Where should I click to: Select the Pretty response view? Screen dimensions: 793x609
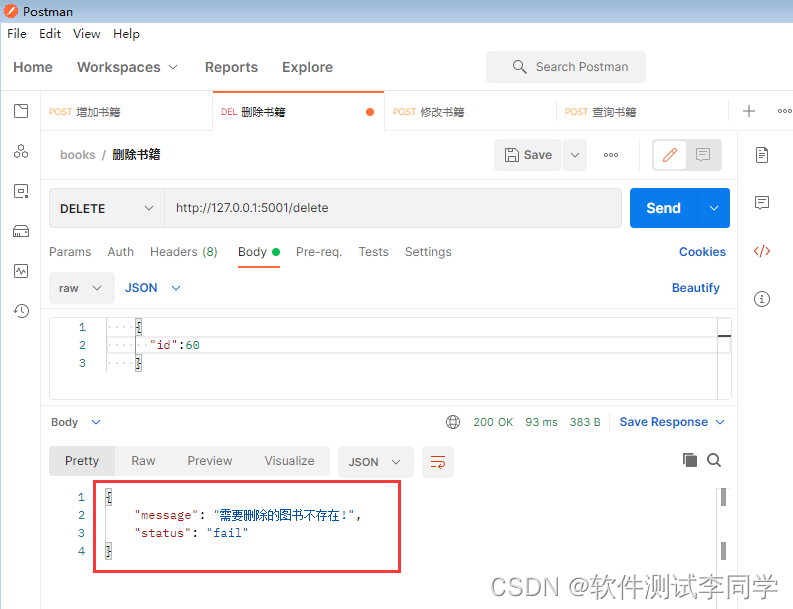[x=82, y=461]
